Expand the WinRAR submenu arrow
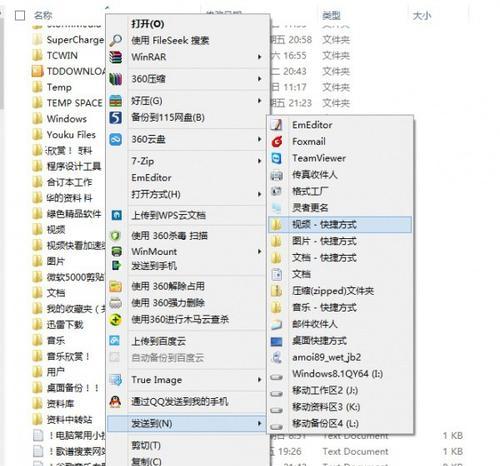 tap(260, 57)
